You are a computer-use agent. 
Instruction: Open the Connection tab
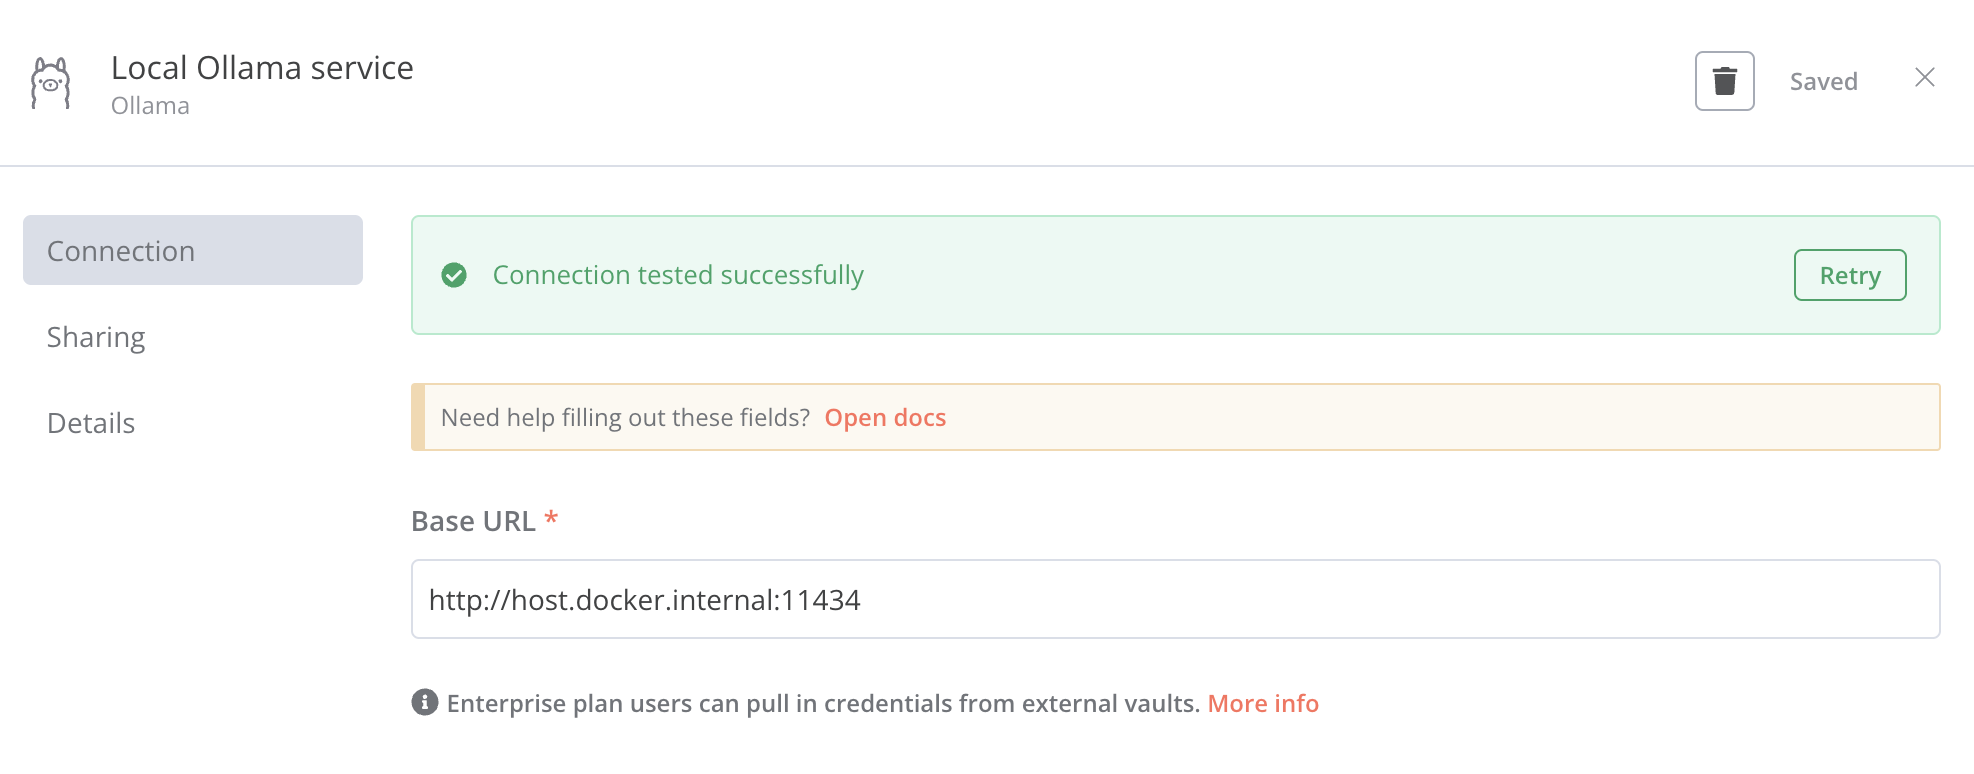(x=193, y=250)
